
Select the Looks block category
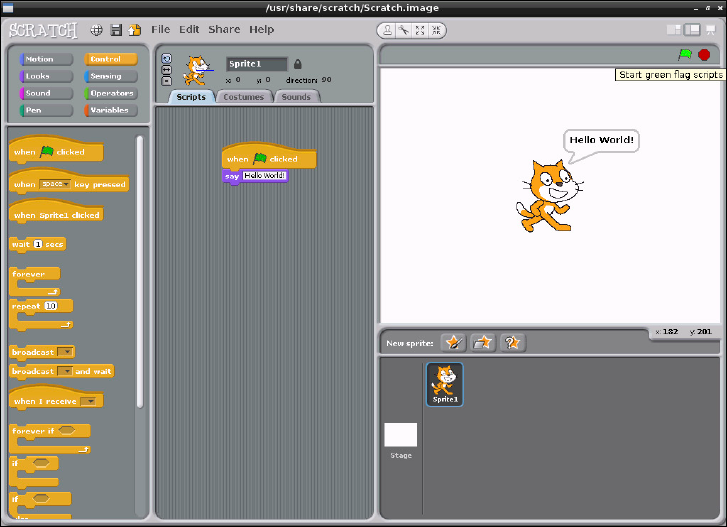point(46,76)
